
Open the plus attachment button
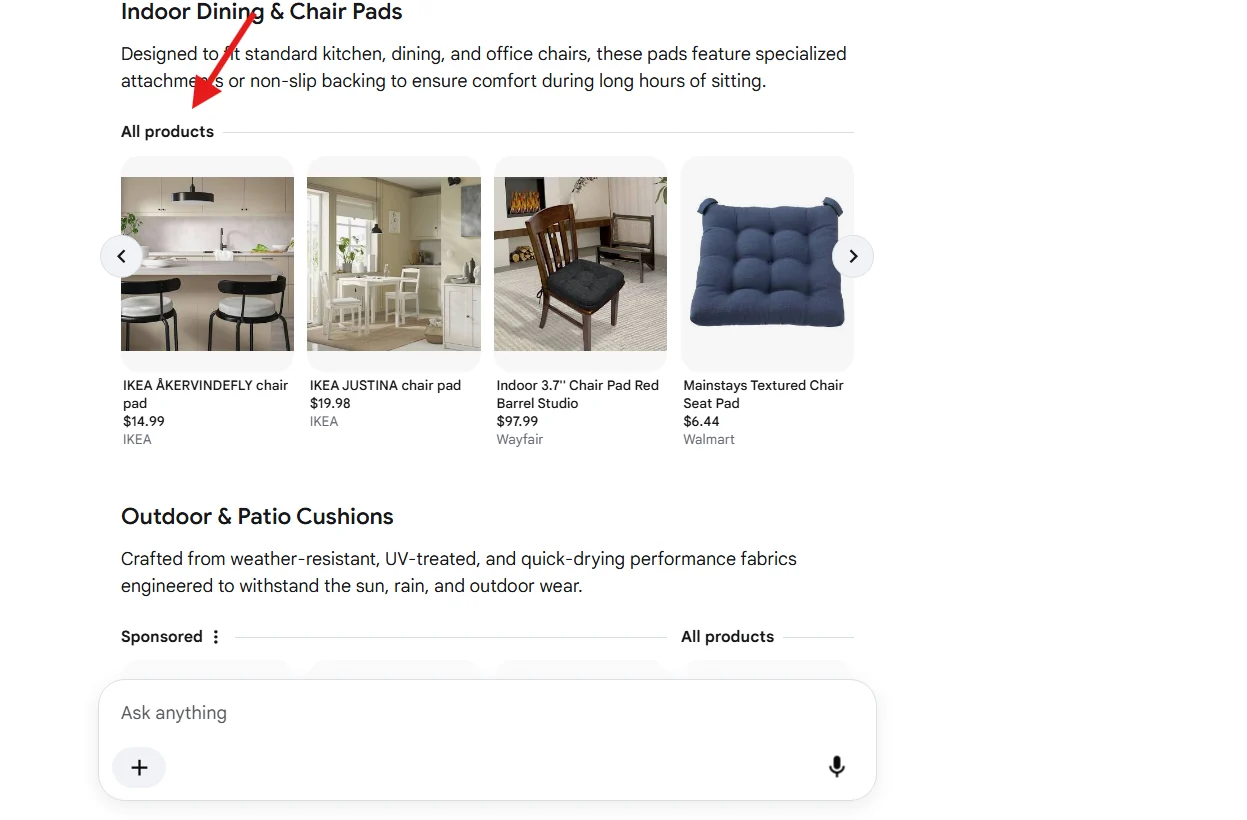coord(139,767)
